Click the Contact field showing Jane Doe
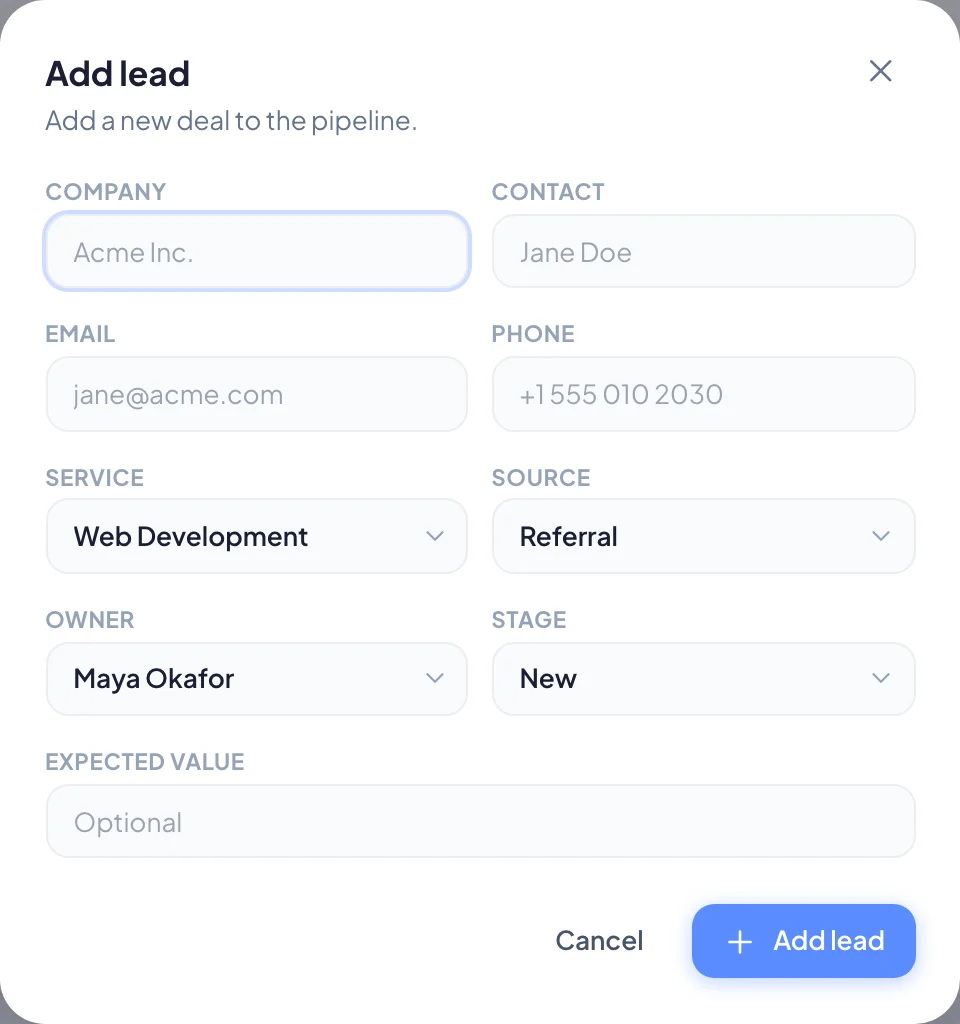Viewport: 960px width, 1024px height. [x=703, y=251]
